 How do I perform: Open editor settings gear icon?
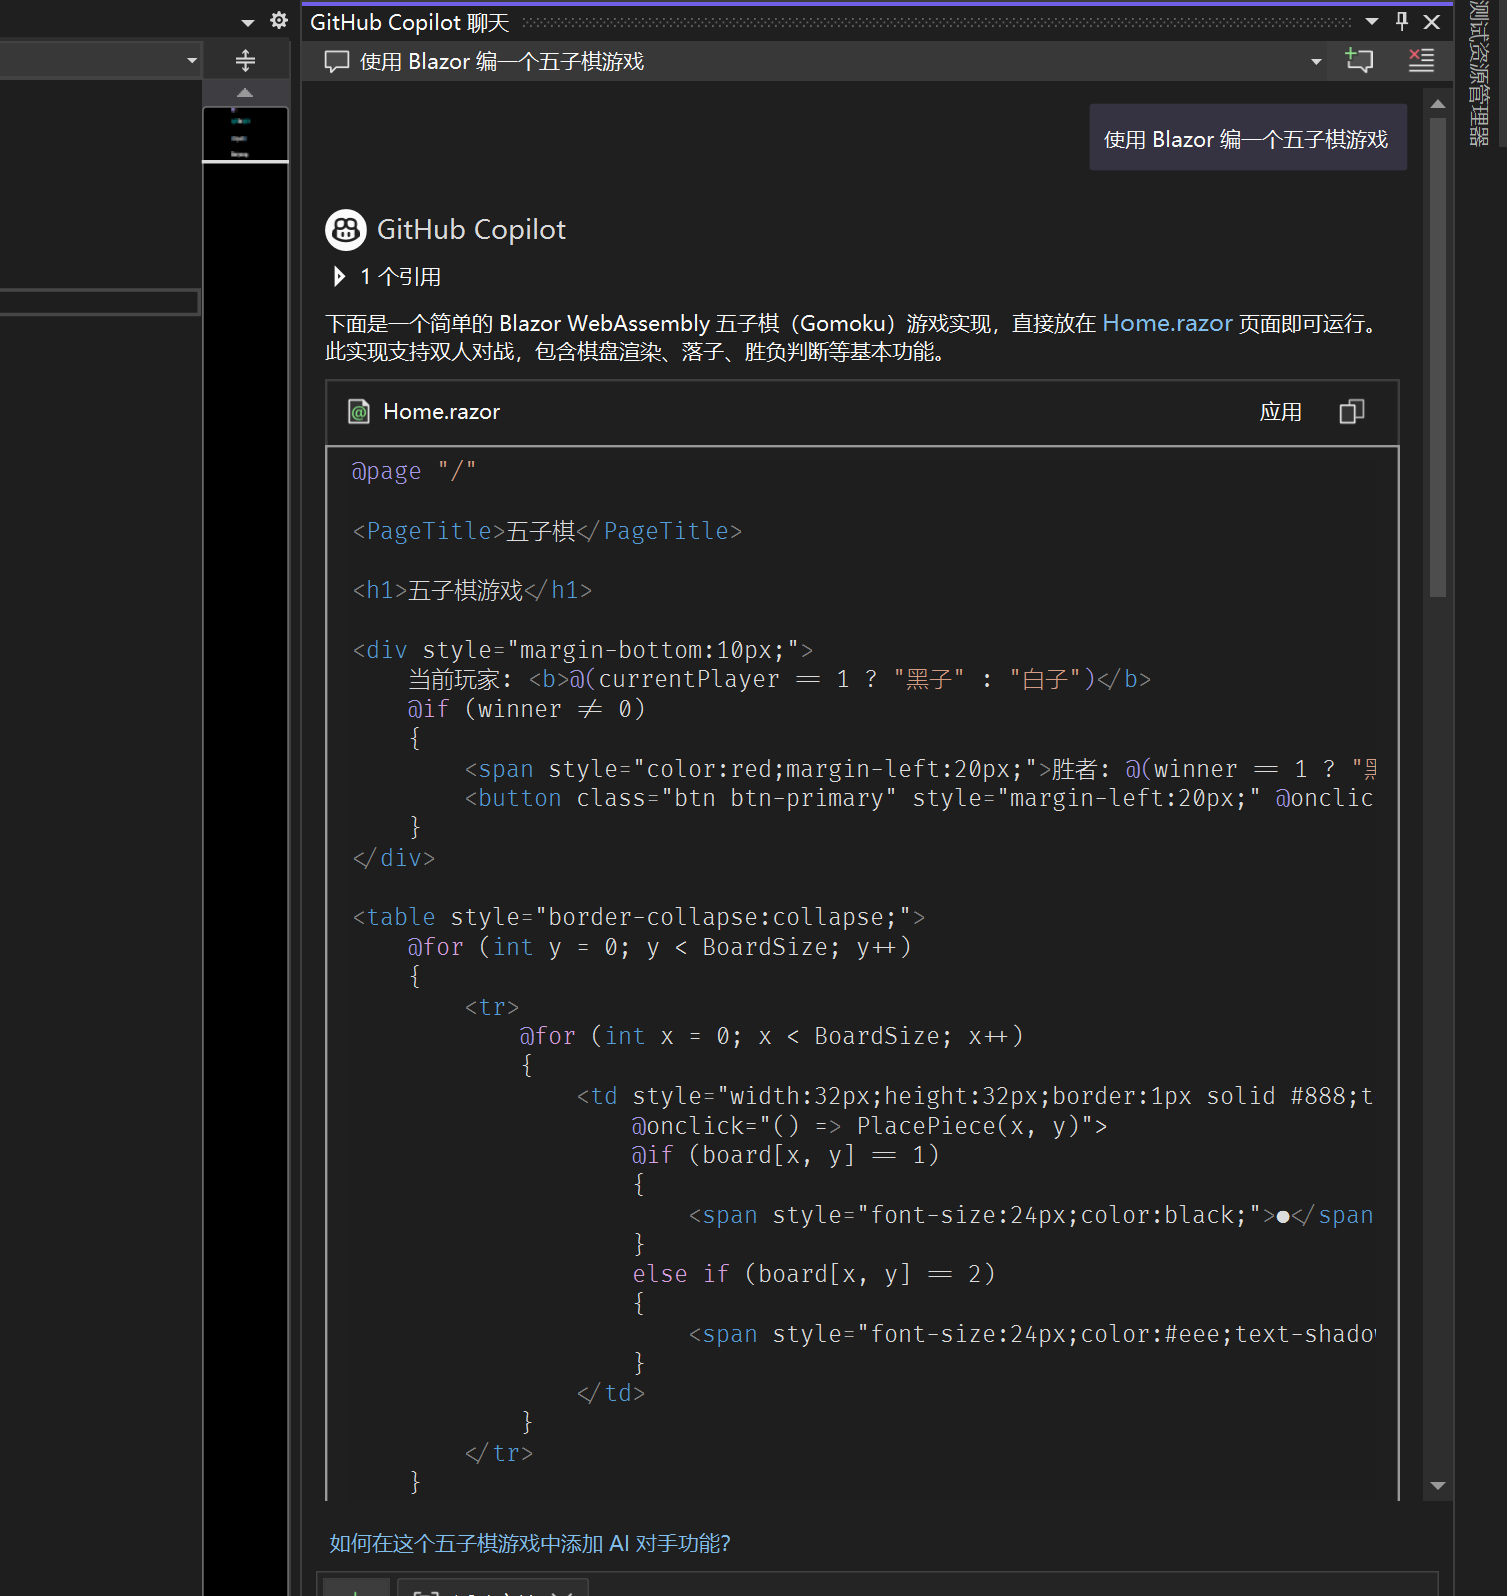(x=279, y=21)
